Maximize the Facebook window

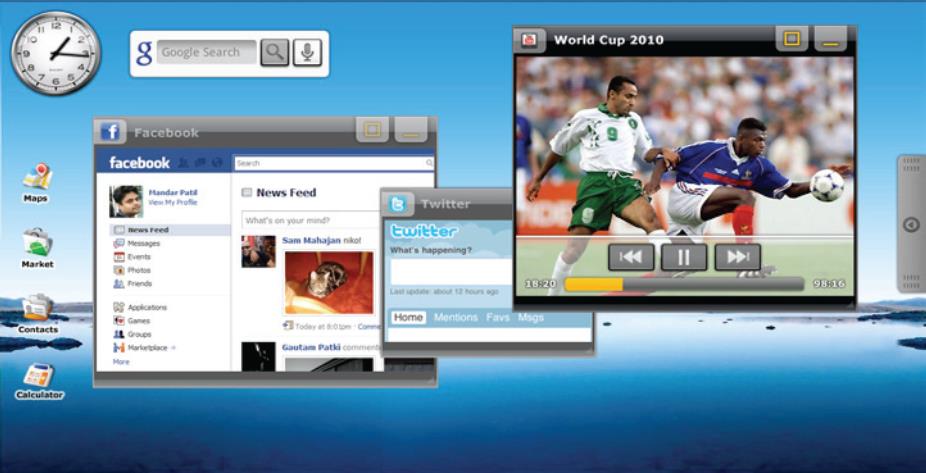tap(372, 130)
